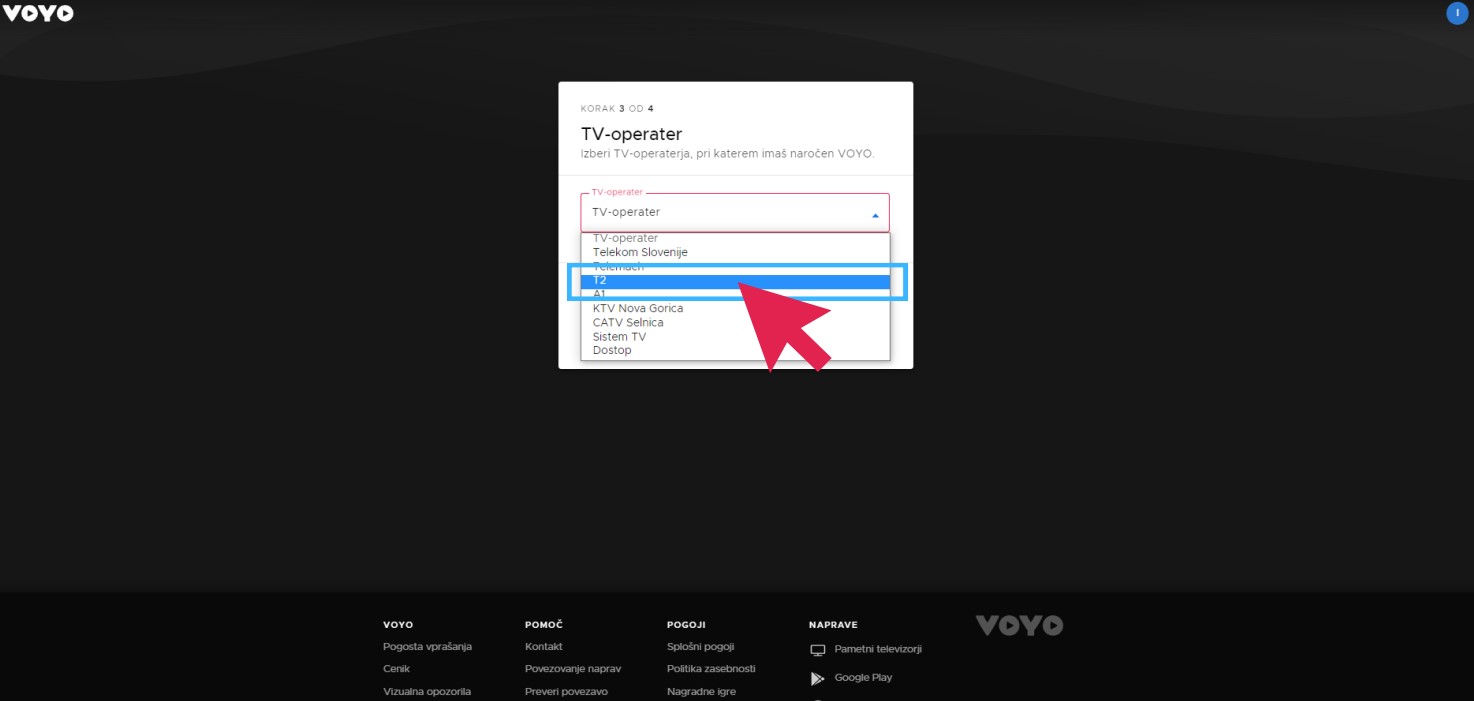
Task: Click the Pametni televizorji TV icon
Action: coord(817,650)
